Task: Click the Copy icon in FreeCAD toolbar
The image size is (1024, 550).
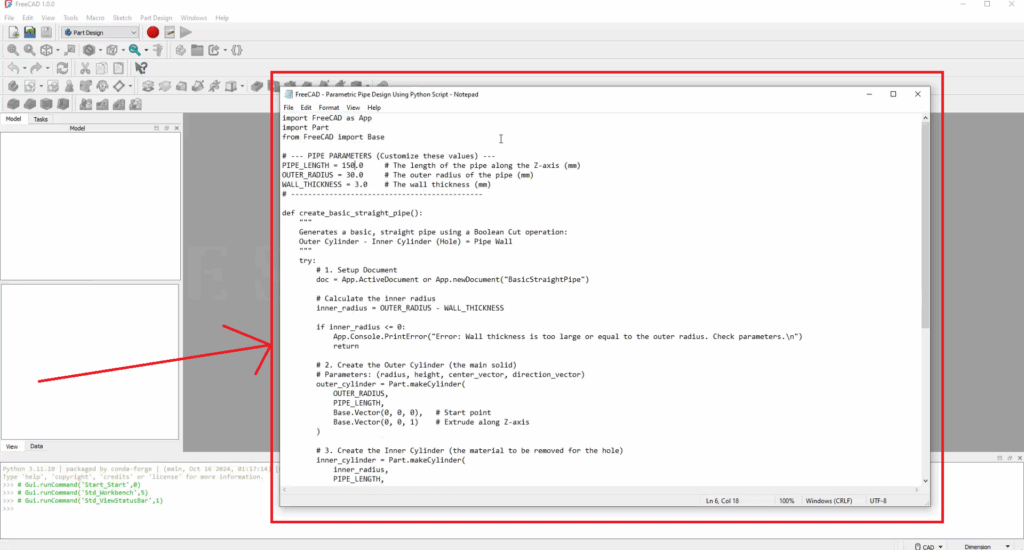Action: coord(101,68)
